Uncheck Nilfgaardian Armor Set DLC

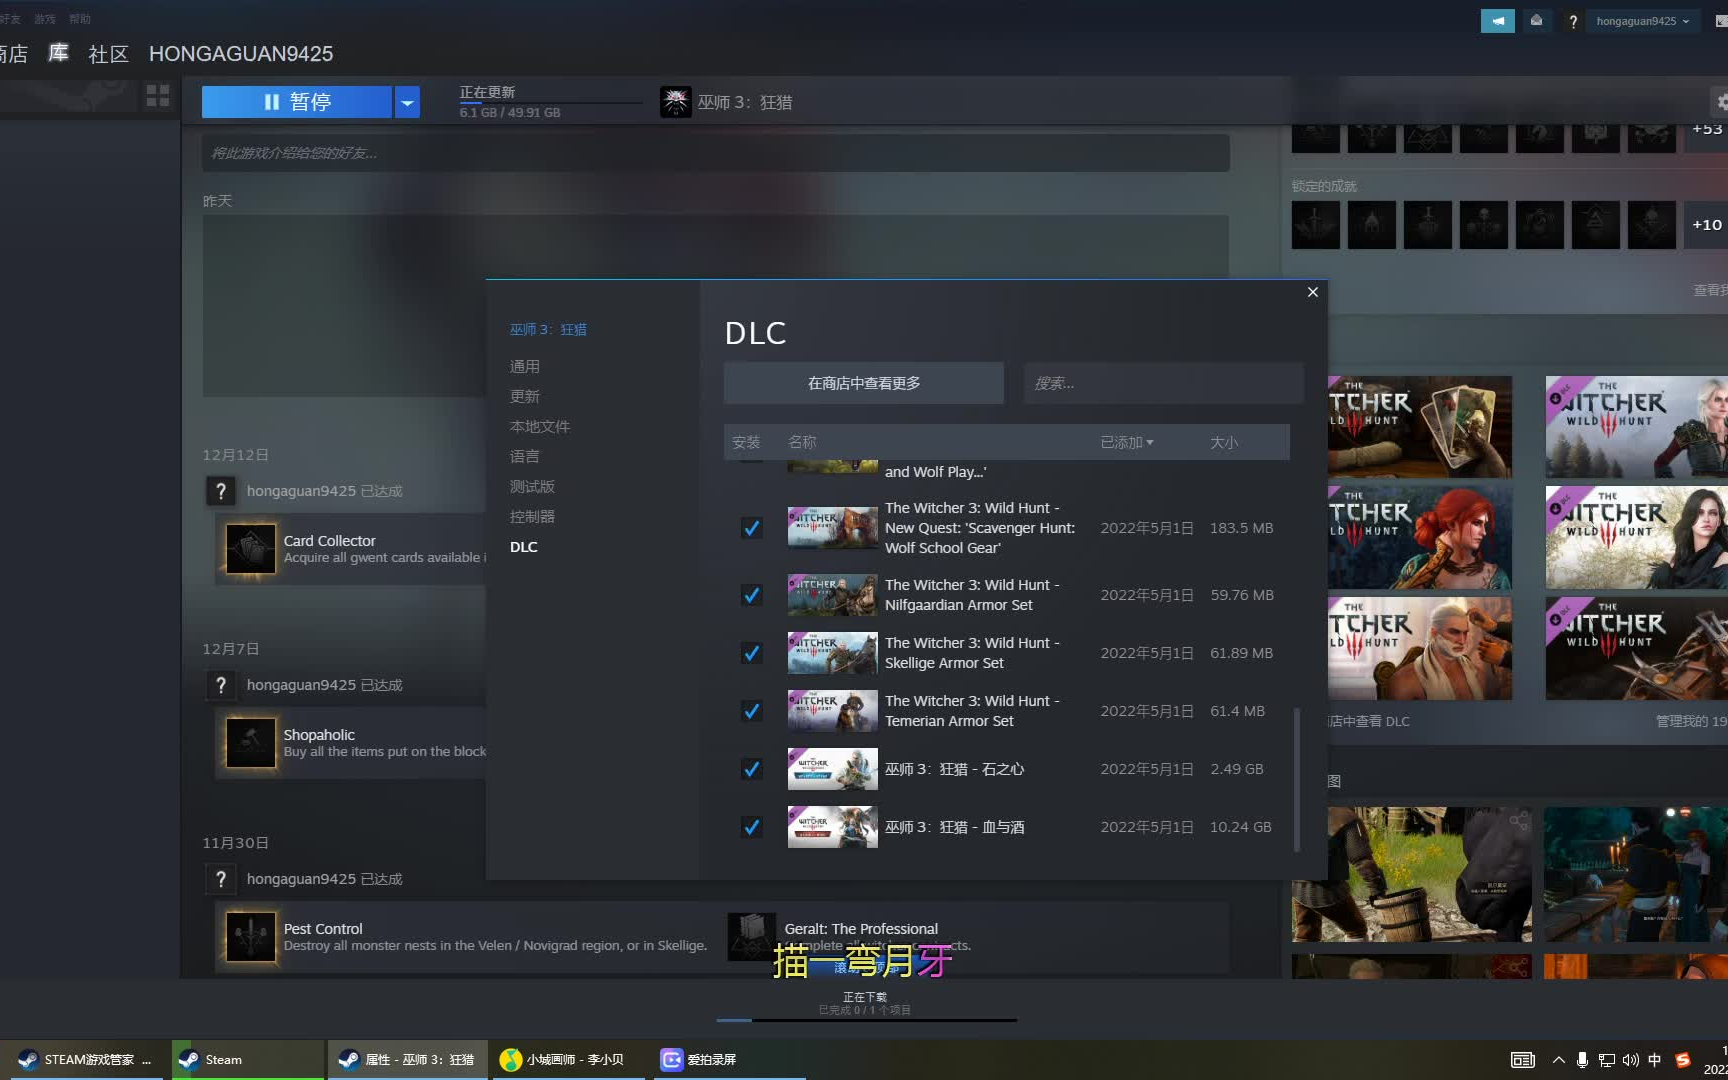tap(751, 595)
